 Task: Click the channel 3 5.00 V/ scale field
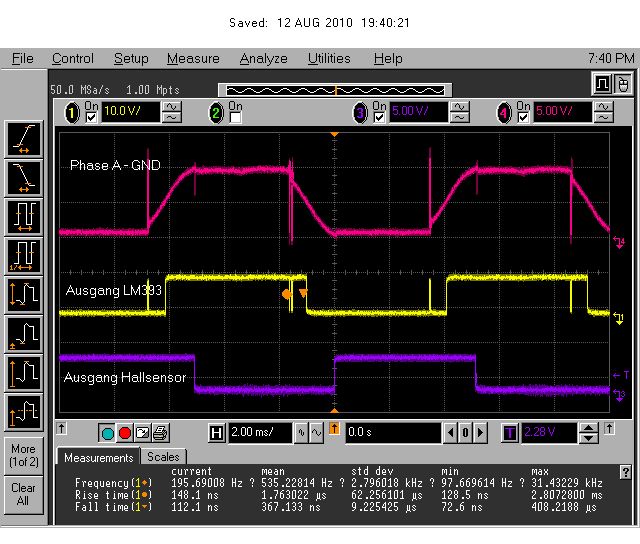tap(419, 112)
